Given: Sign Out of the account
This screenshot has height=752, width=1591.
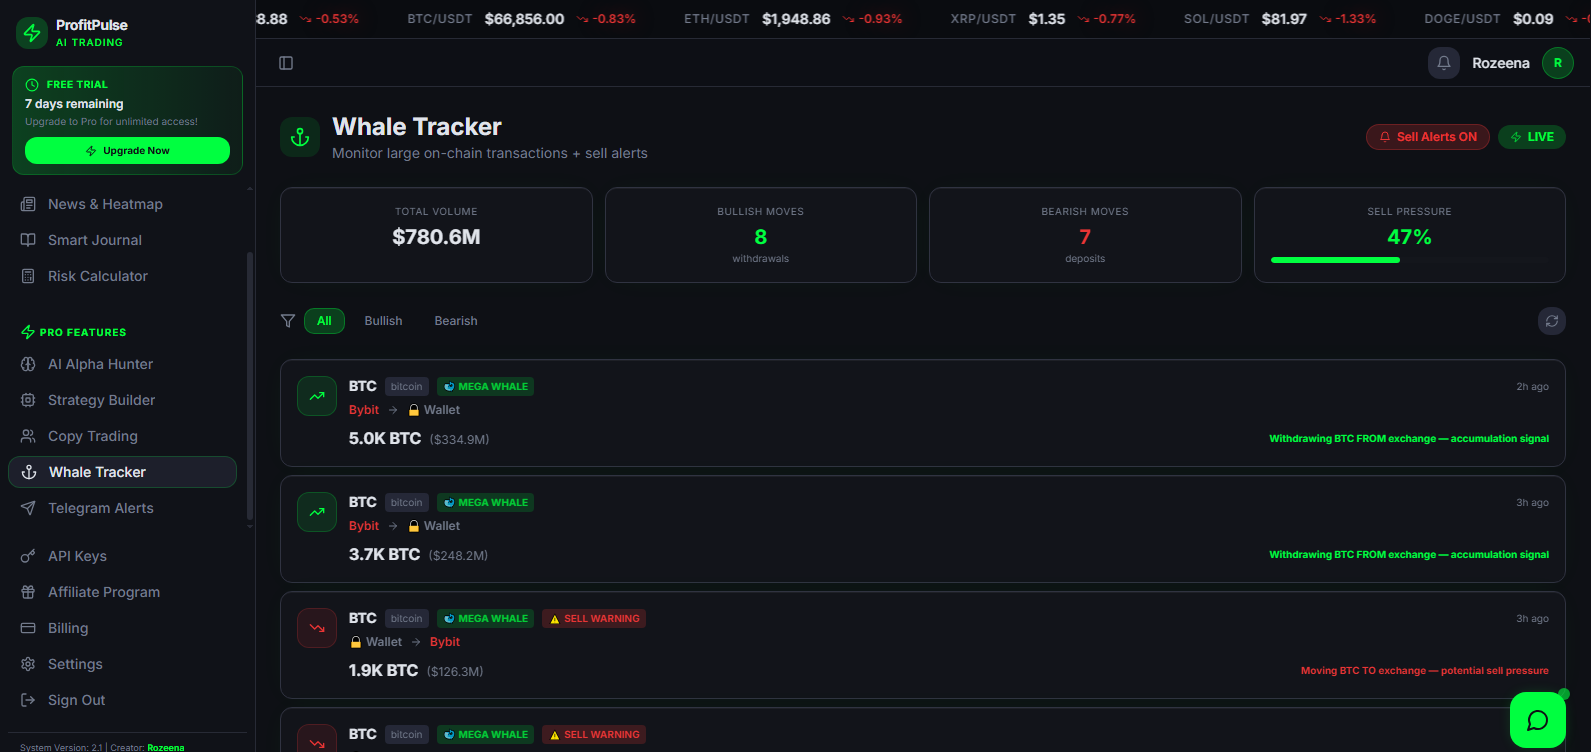Looking at the screenshot, I should (122, 700).
